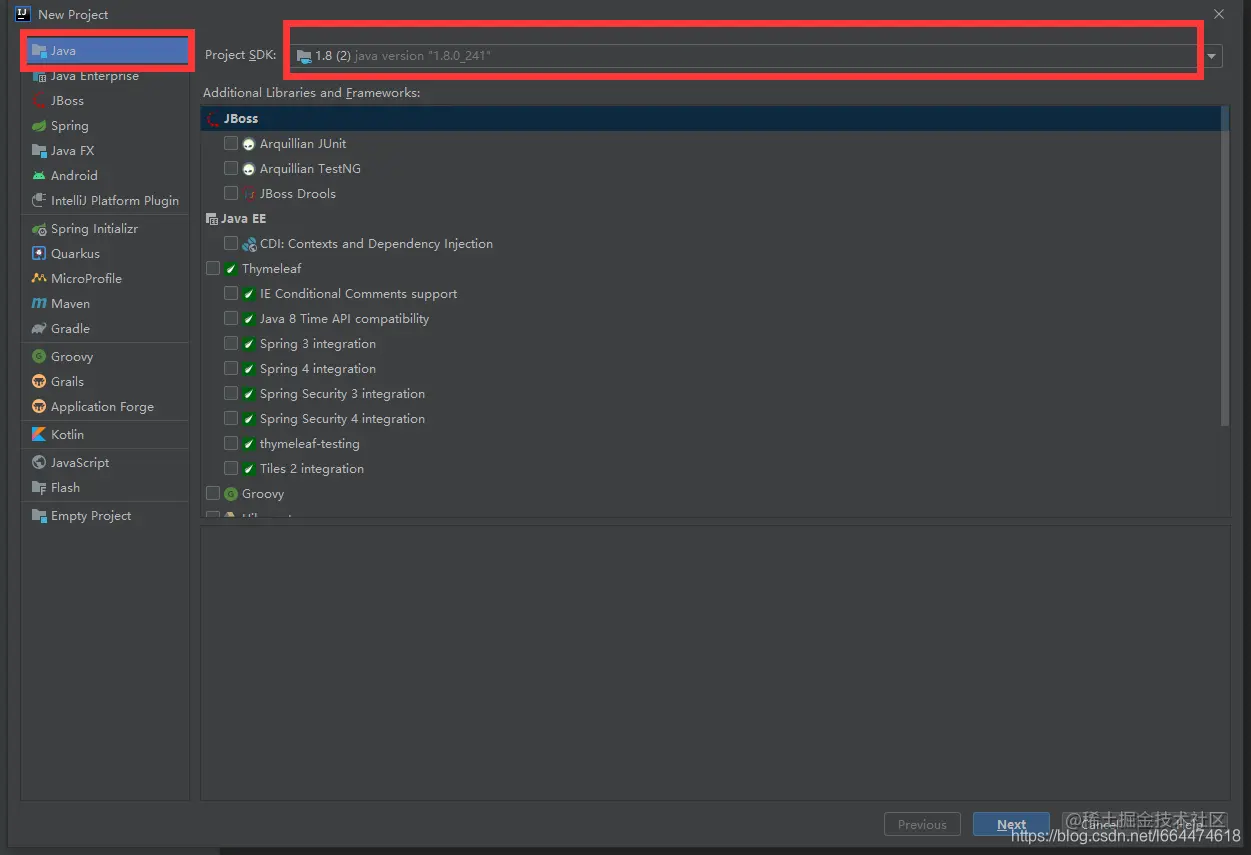Tick IE Conditional Comments support checkbox

pyautogui.click(x=231, y=294)
